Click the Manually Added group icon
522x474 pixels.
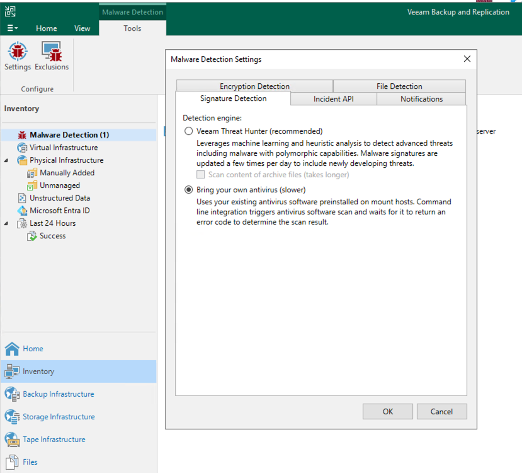[x=32, y=173]
